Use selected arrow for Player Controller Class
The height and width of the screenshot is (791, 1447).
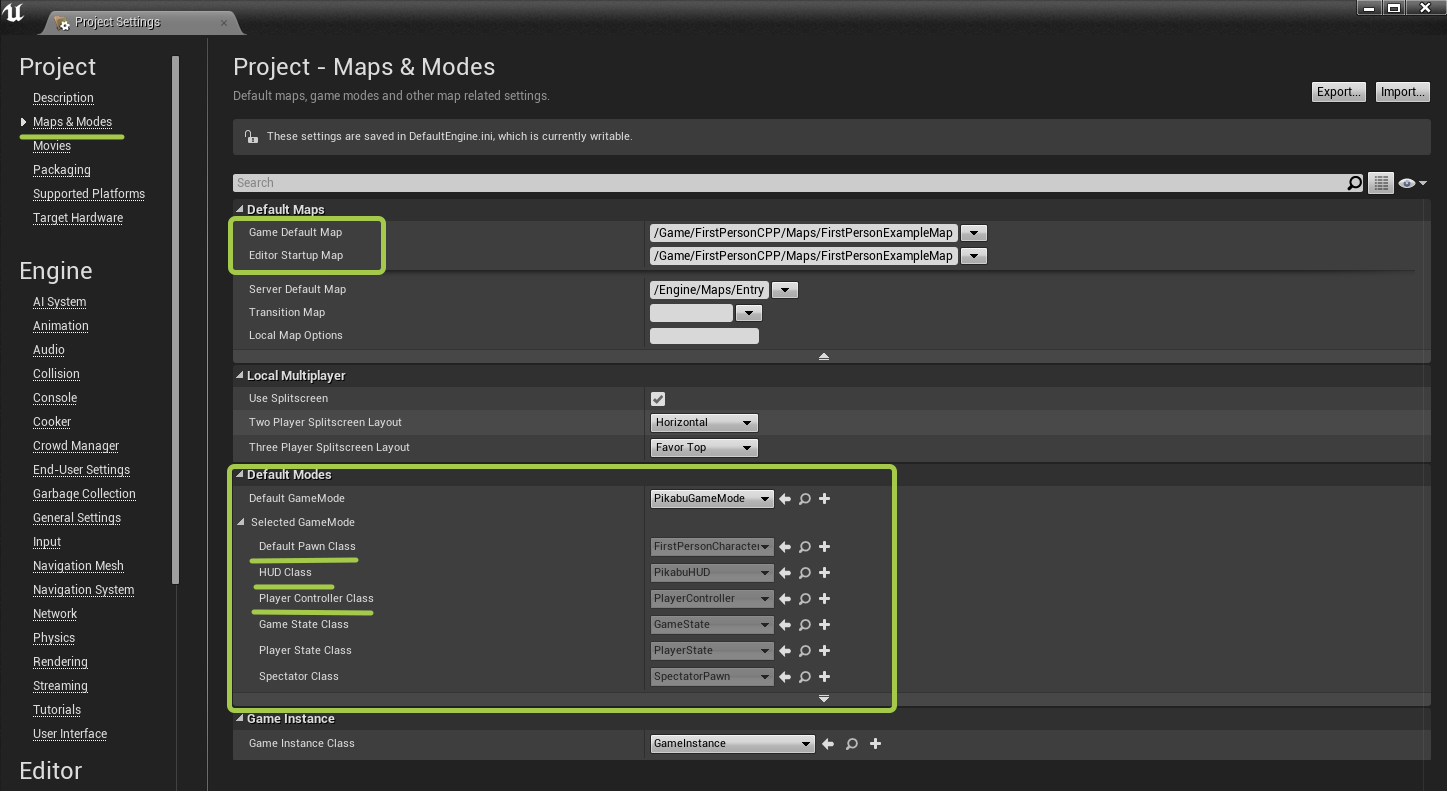pos(785,599)
